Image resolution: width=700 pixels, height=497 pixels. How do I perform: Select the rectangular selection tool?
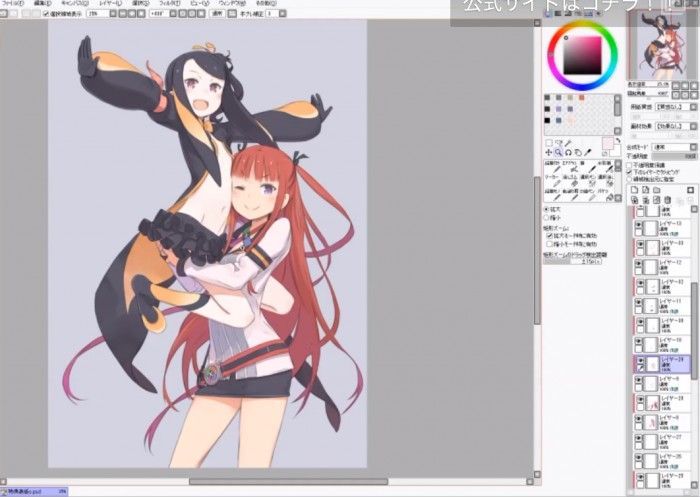[x=549, y=143]
